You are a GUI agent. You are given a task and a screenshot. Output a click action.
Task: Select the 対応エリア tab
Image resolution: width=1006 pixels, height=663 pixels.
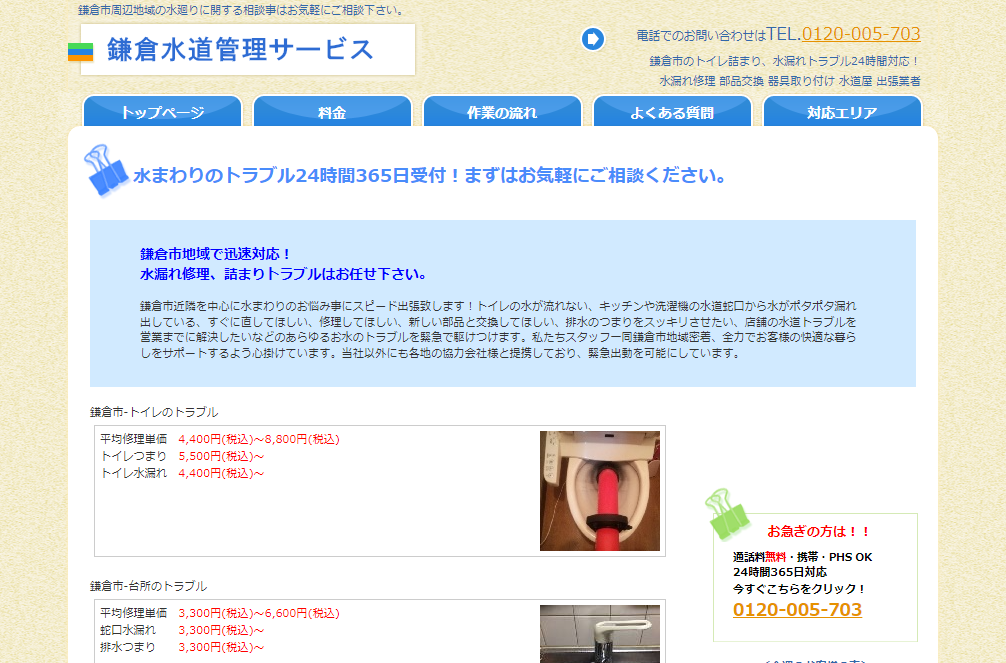point(842,112)
